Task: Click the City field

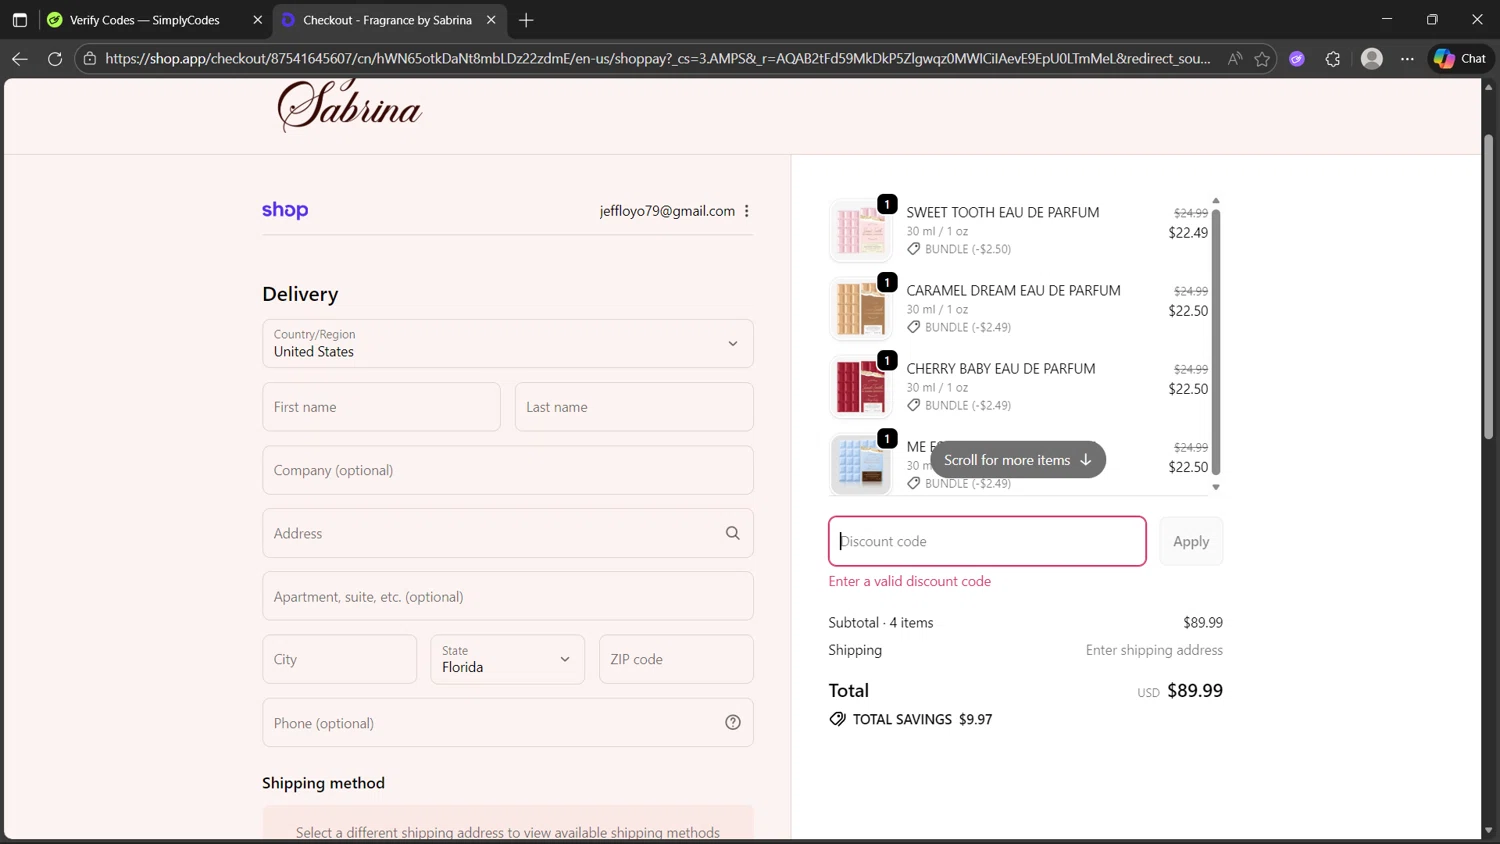Action: [x=339, y=659]
